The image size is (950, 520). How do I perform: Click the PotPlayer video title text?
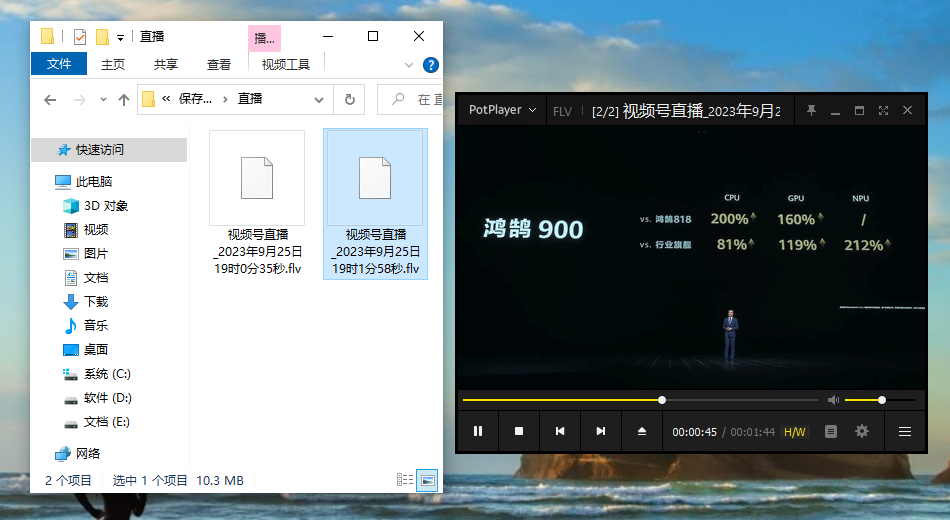tap(686, 111)
